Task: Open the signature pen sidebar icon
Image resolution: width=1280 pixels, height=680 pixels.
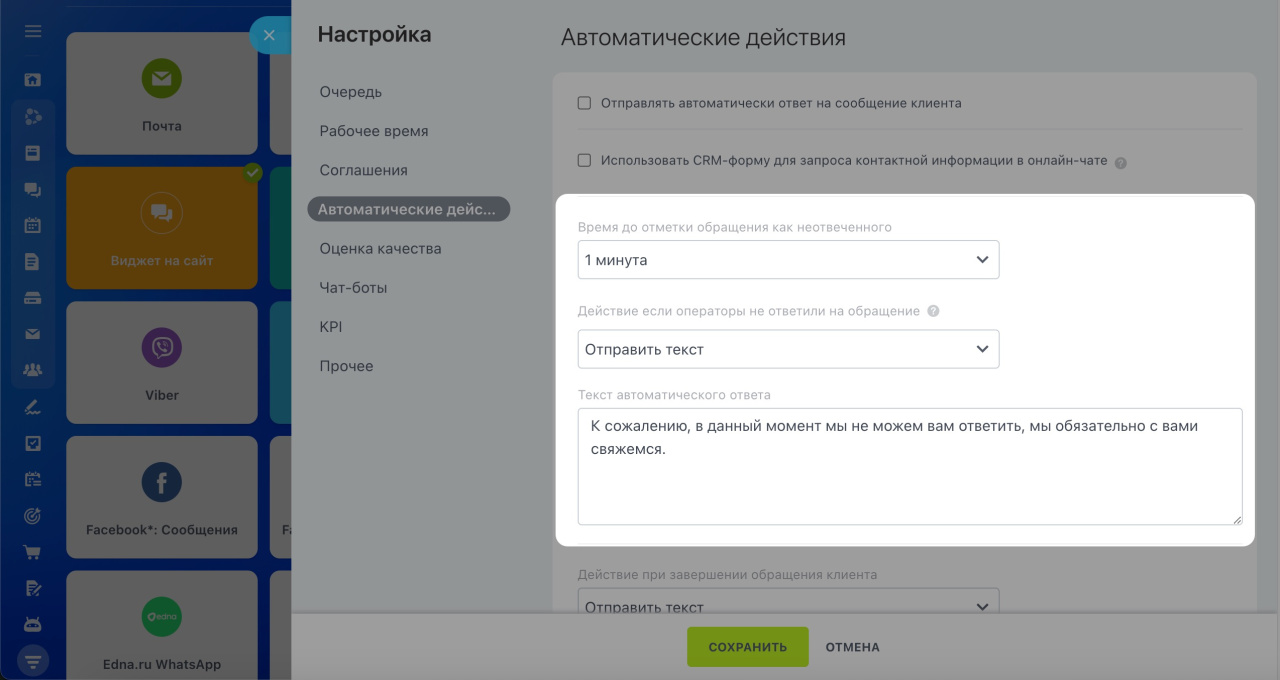Action: pyautogui.click(x=33, y=407)
